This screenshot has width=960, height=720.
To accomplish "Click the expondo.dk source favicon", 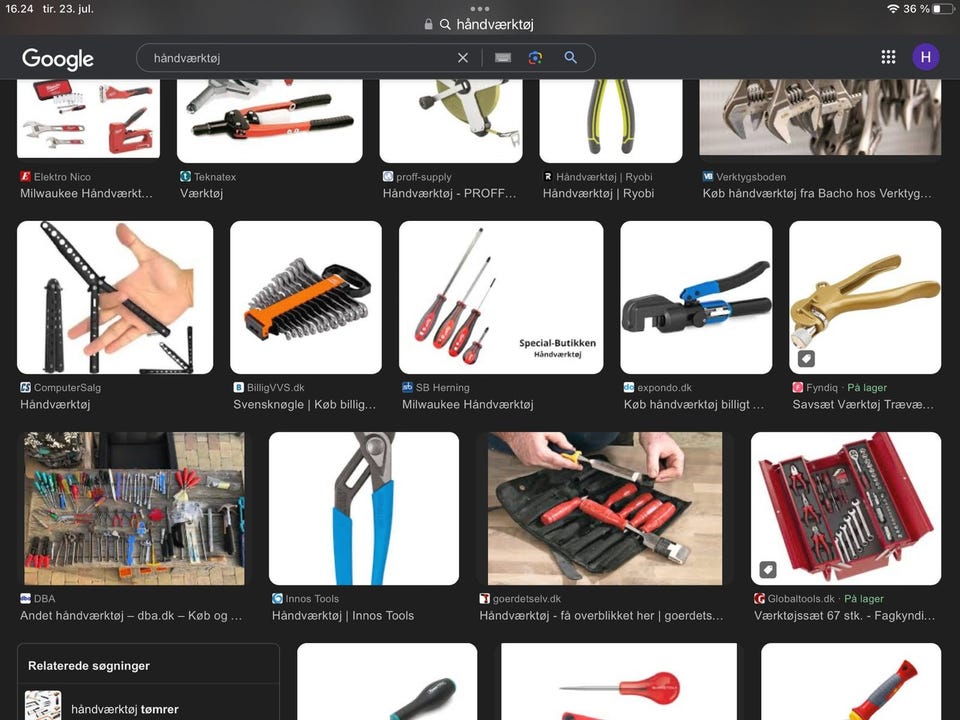I will [629, 388].
